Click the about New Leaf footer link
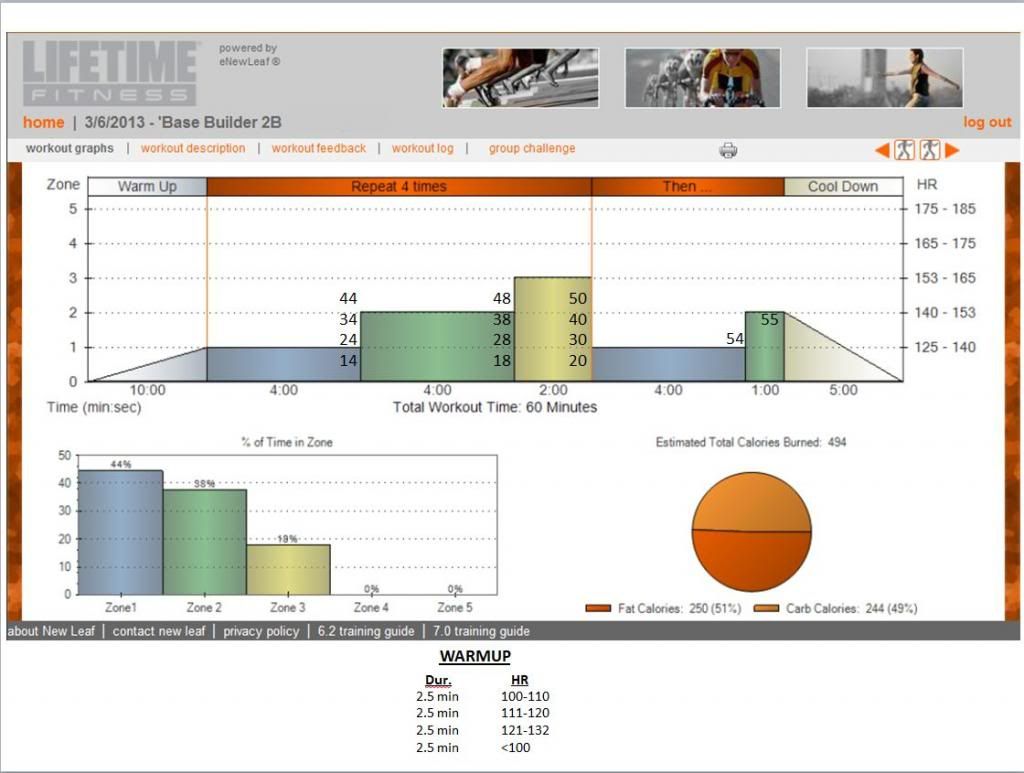 (x=51, y=631)
